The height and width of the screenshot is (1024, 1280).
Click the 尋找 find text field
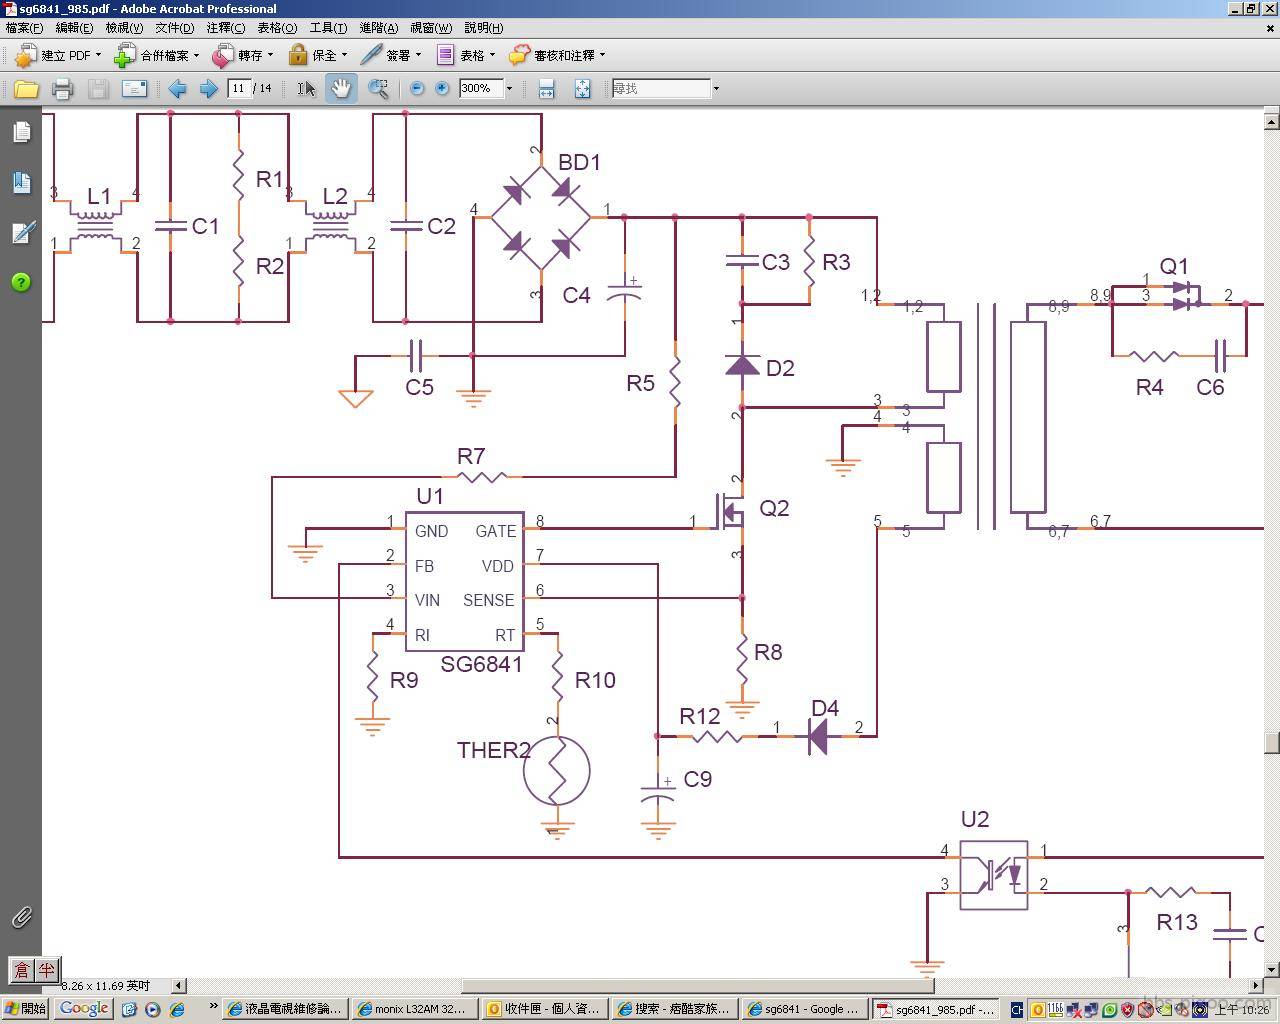(661, 88)
